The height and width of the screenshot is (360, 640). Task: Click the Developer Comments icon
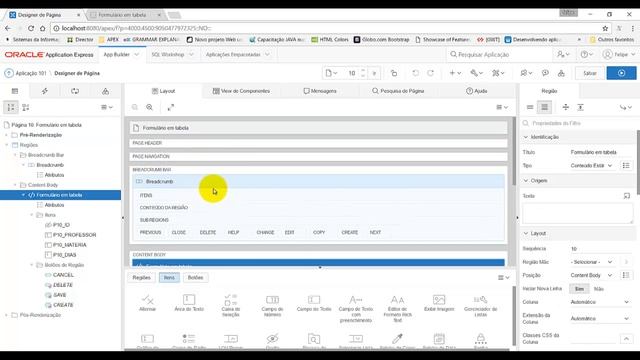(545, 73)
